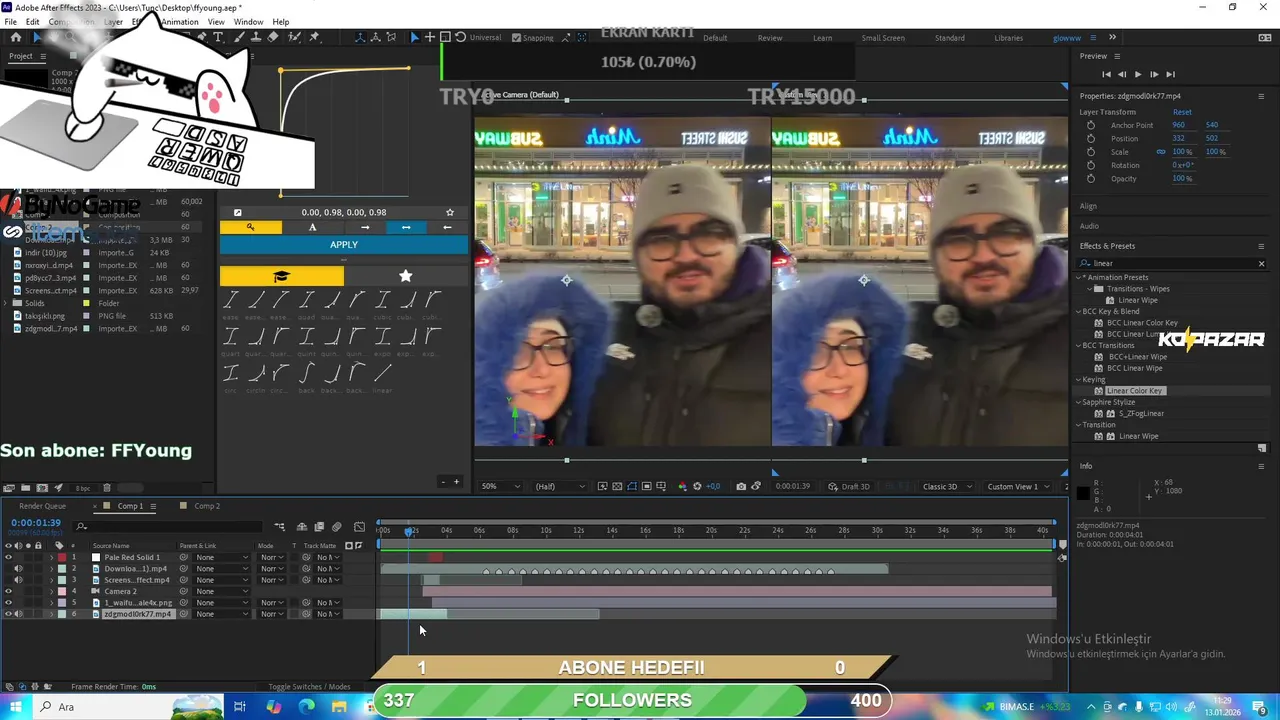Hide the Camera 2 layer
The width and height of the screenshot is (1280, 720).
pos(8,591)
